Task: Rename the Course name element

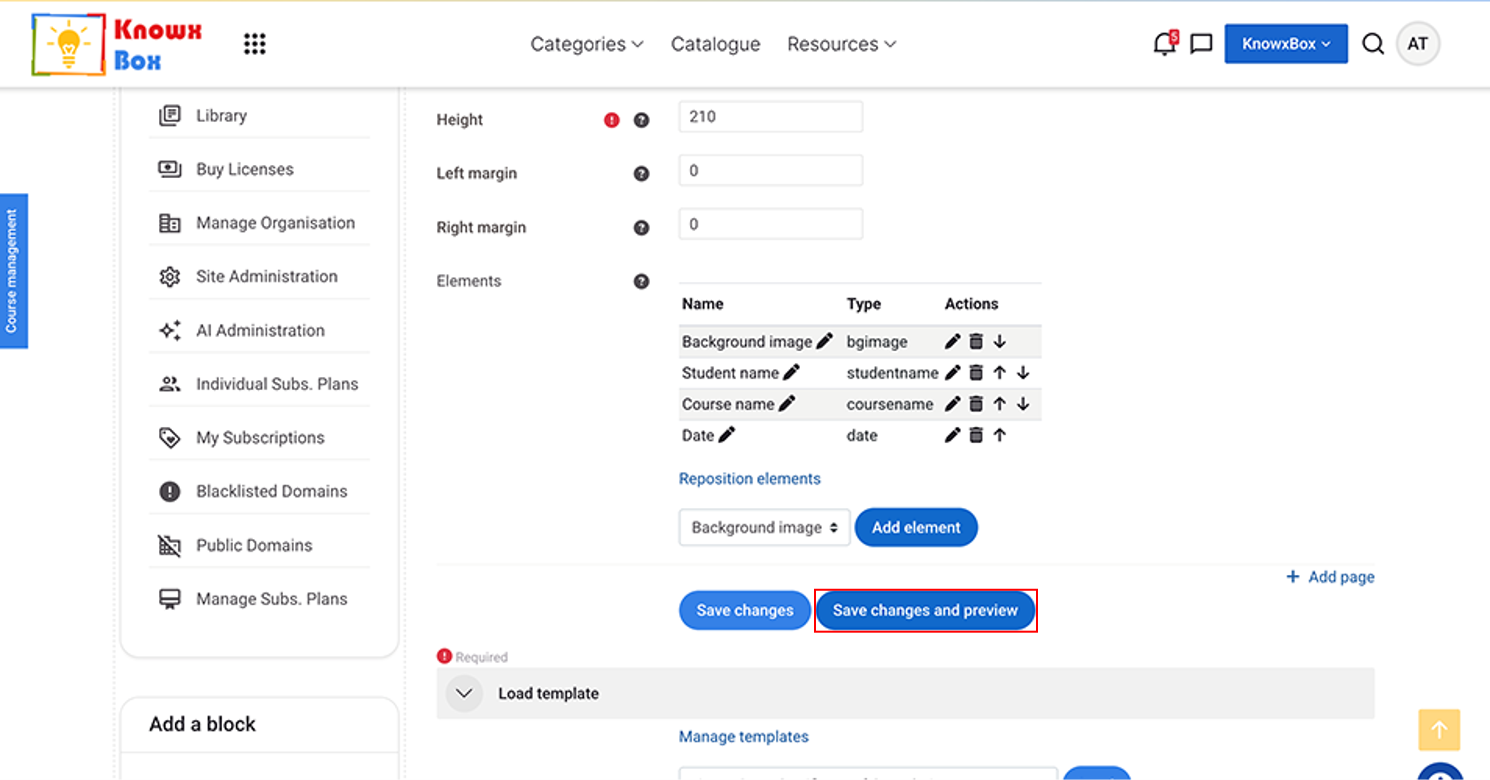Action: 787,404
